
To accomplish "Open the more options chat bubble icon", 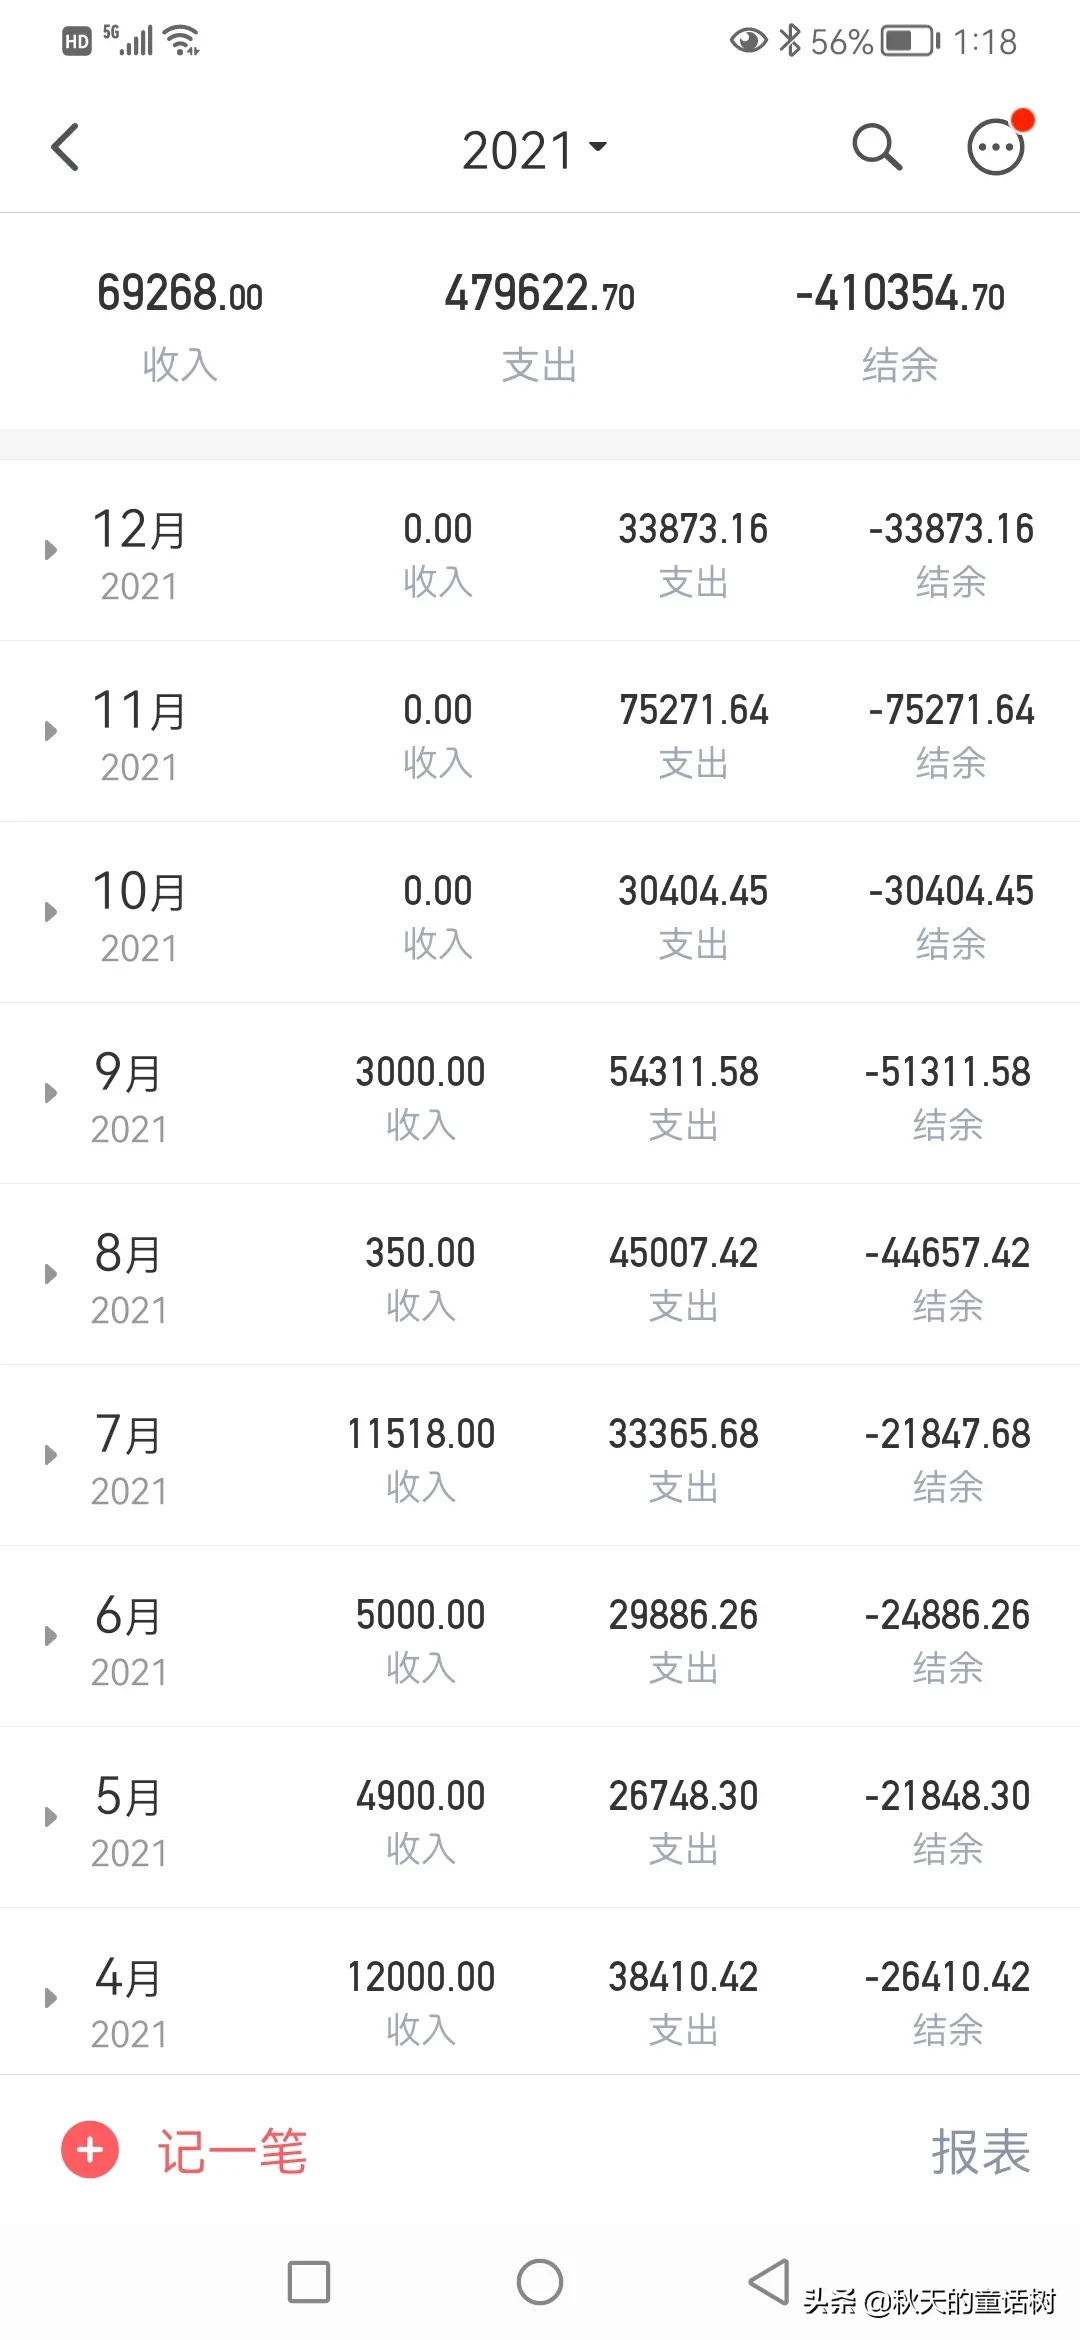I will tap(996, 148).
